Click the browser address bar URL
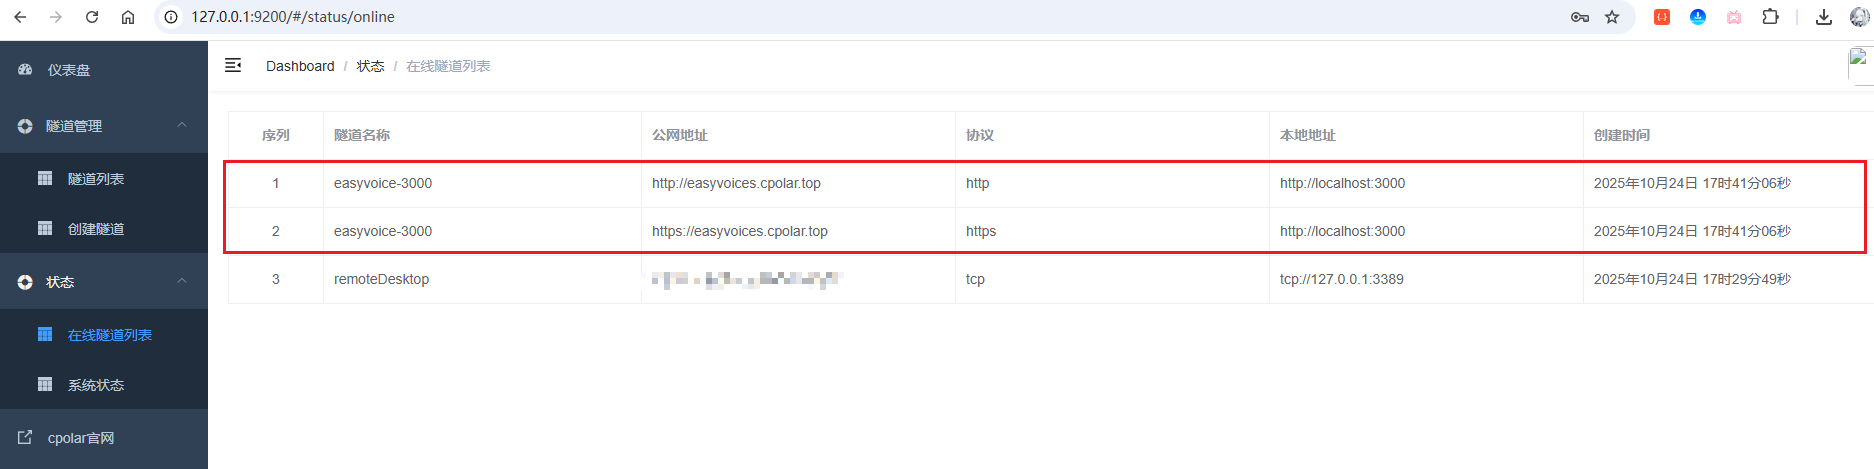 coord(293,17)
